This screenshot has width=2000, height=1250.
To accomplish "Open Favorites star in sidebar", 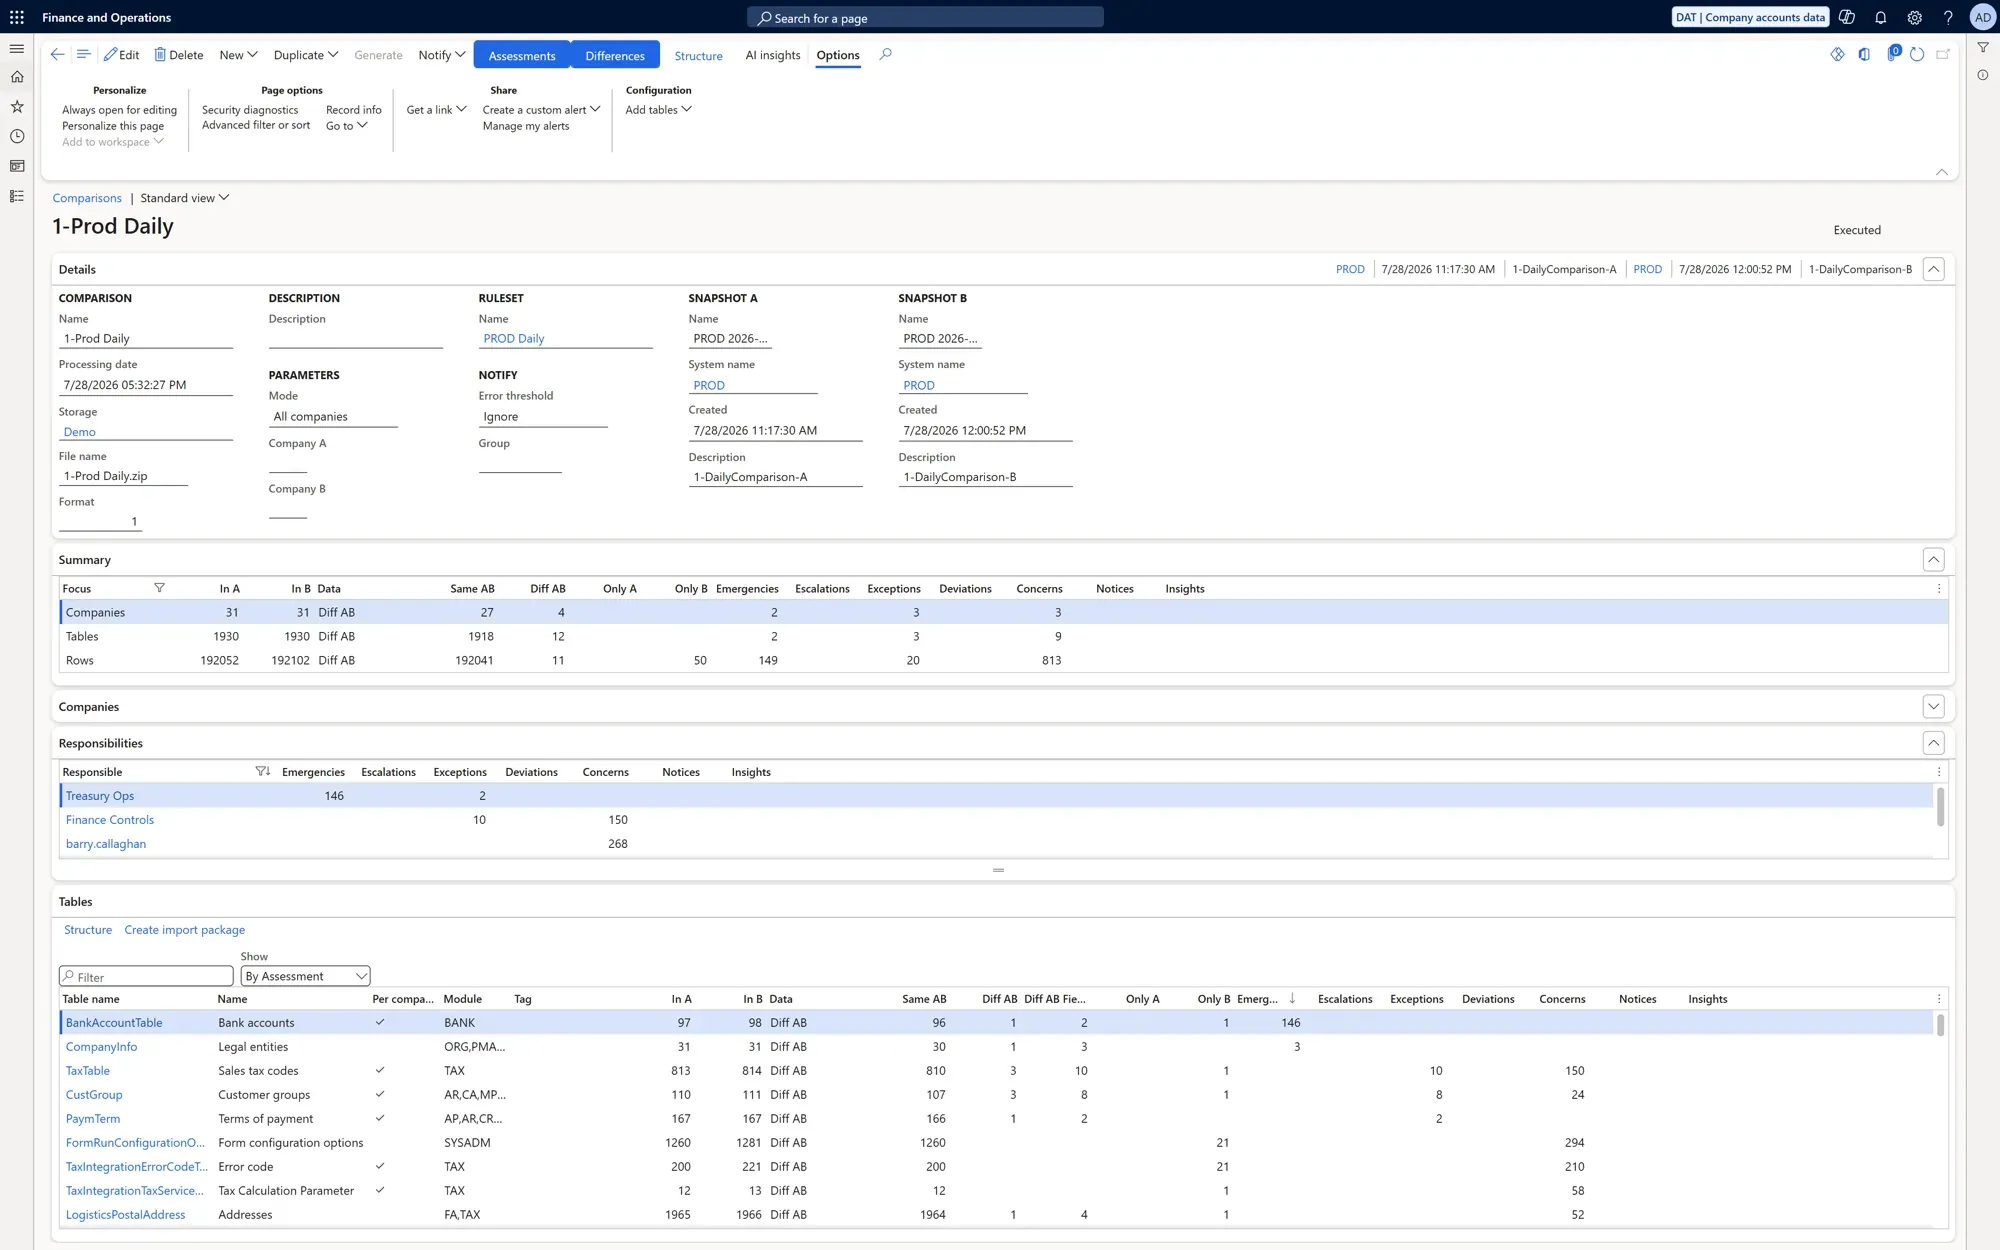I will 17,106.
